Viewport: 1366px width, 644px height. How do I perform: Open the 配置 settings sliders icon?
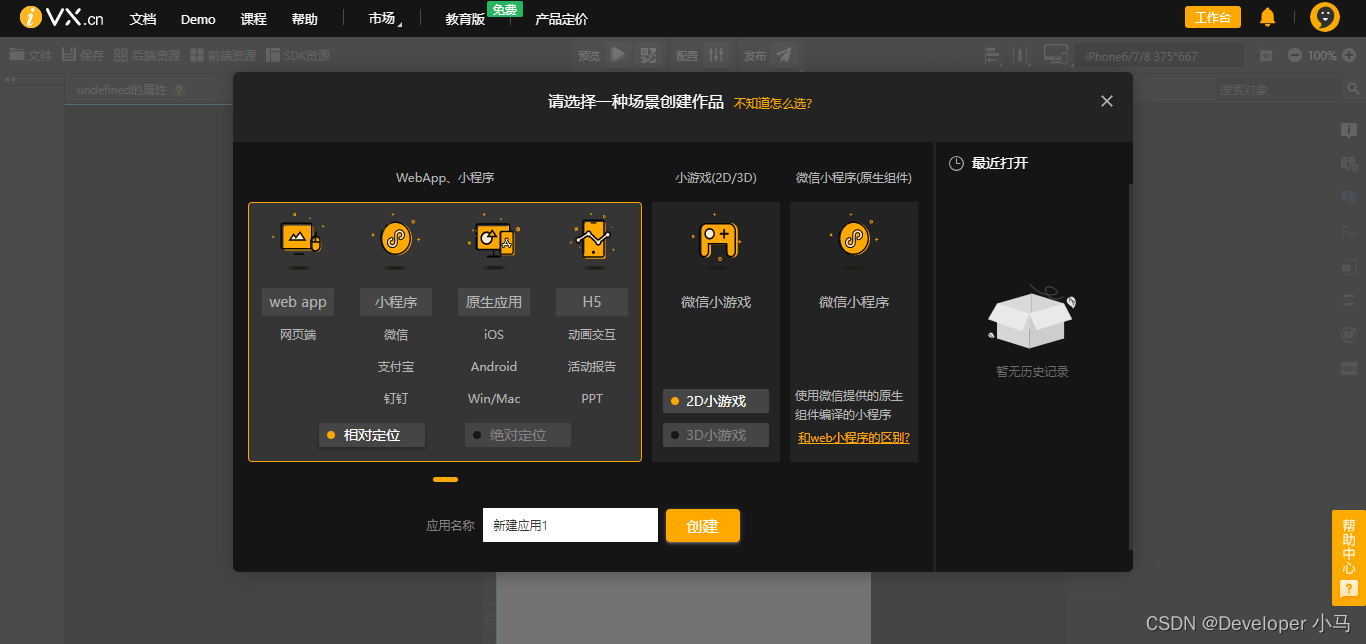[716, 55]
